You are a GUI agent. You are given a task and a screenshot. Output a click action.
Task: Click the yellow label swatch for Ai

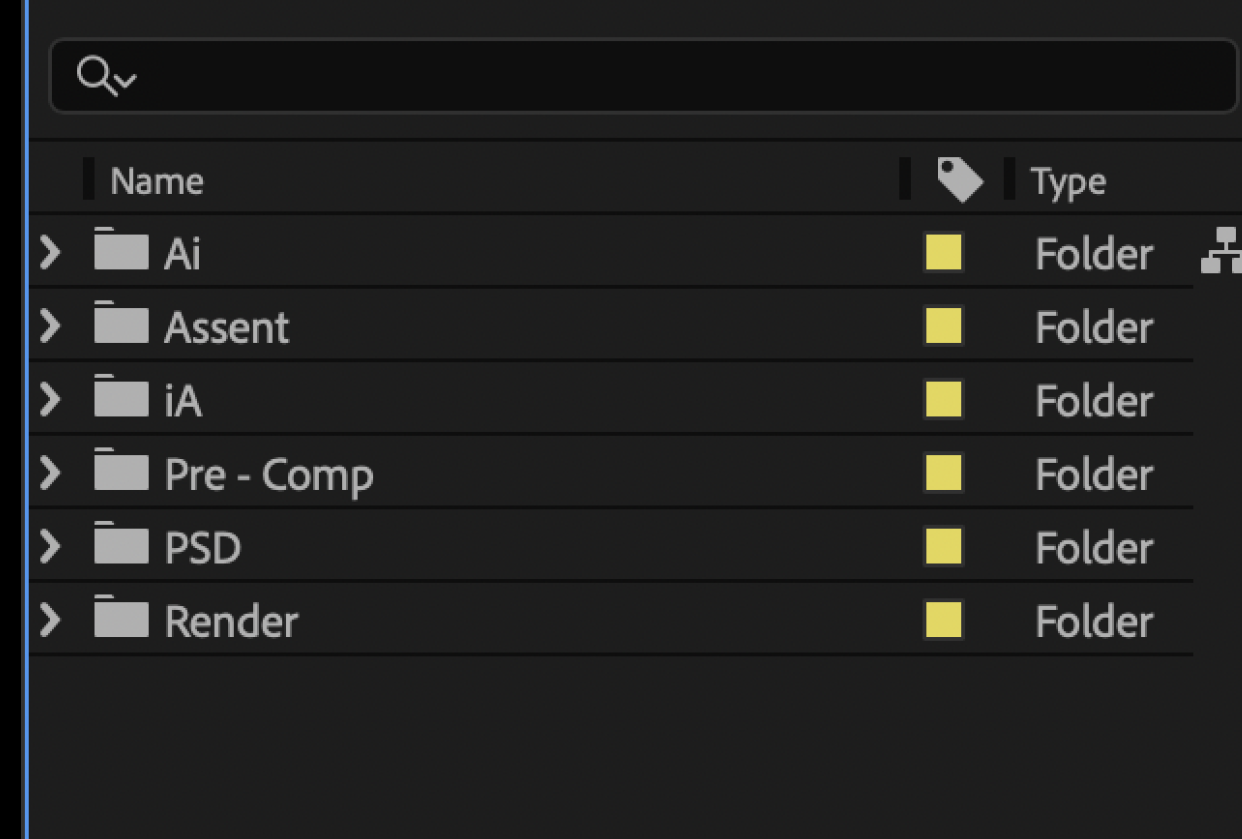[x=943, y=252]
